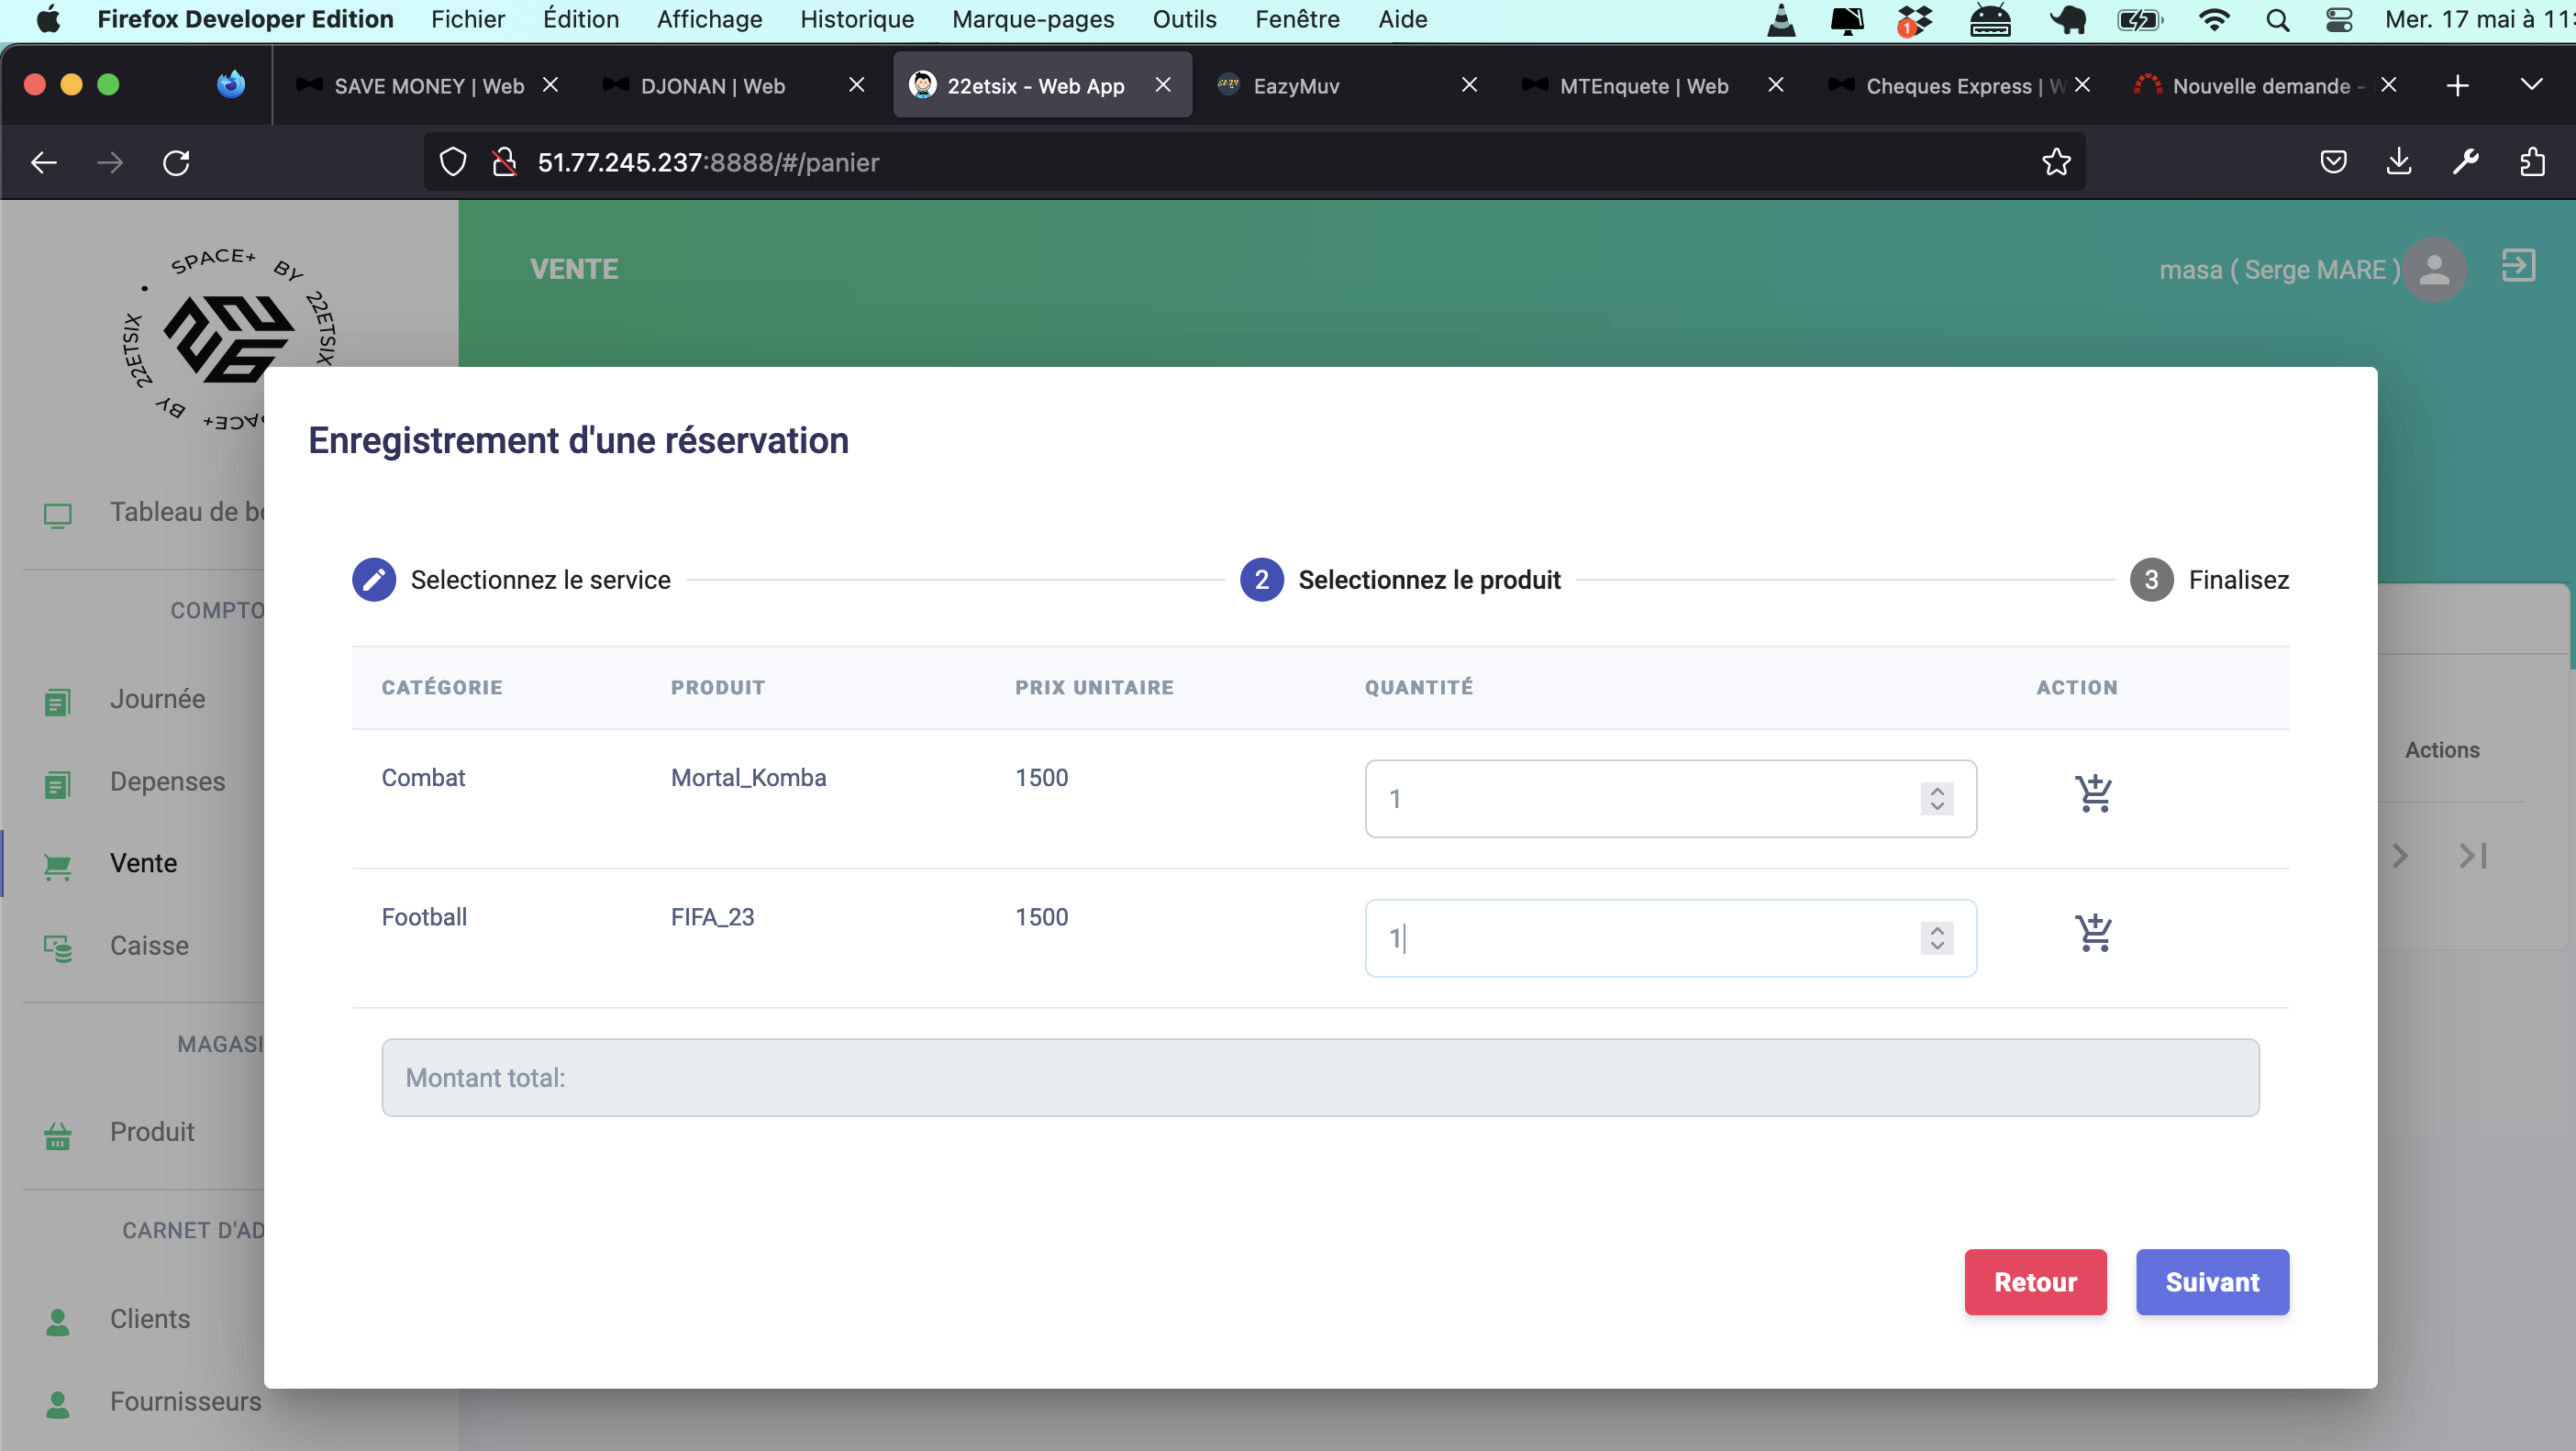
Task: Go to next table page chevron
Action: click(x=2400, y=856)
